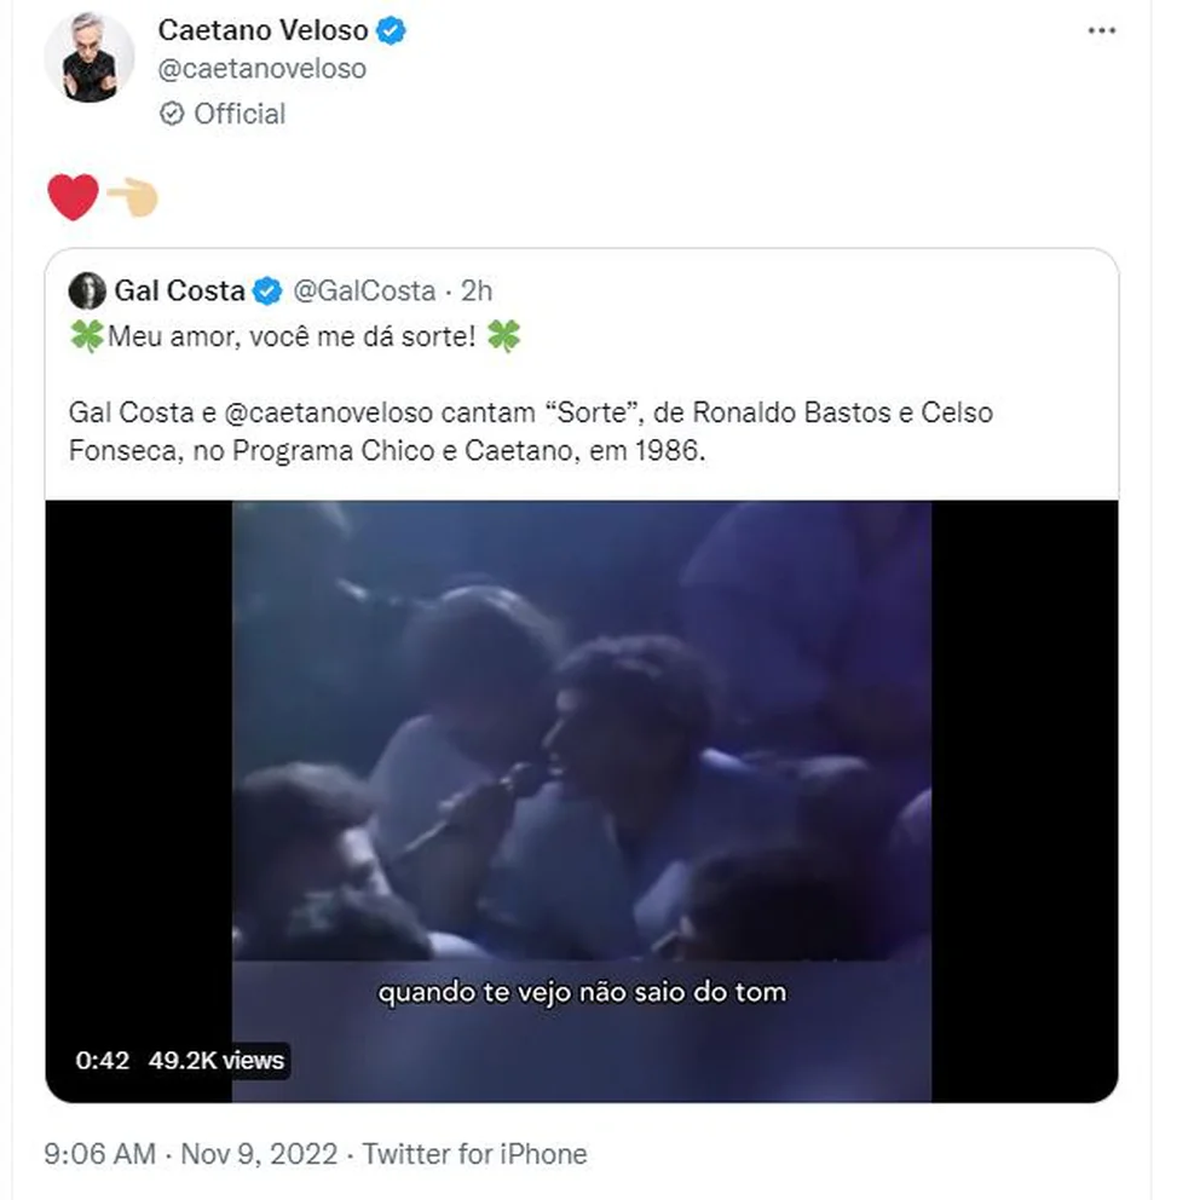The image size is (1200, 1200).
Task: Click the Official label checkmark icon
Action: click(172, 114)
